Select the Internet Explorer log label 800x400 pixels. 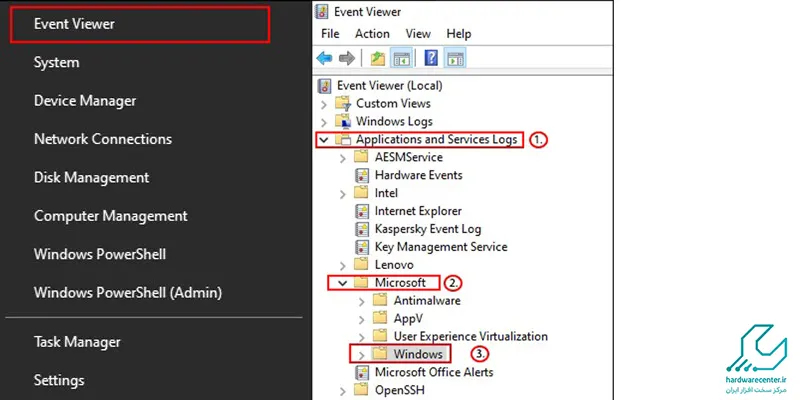[418, 211]
